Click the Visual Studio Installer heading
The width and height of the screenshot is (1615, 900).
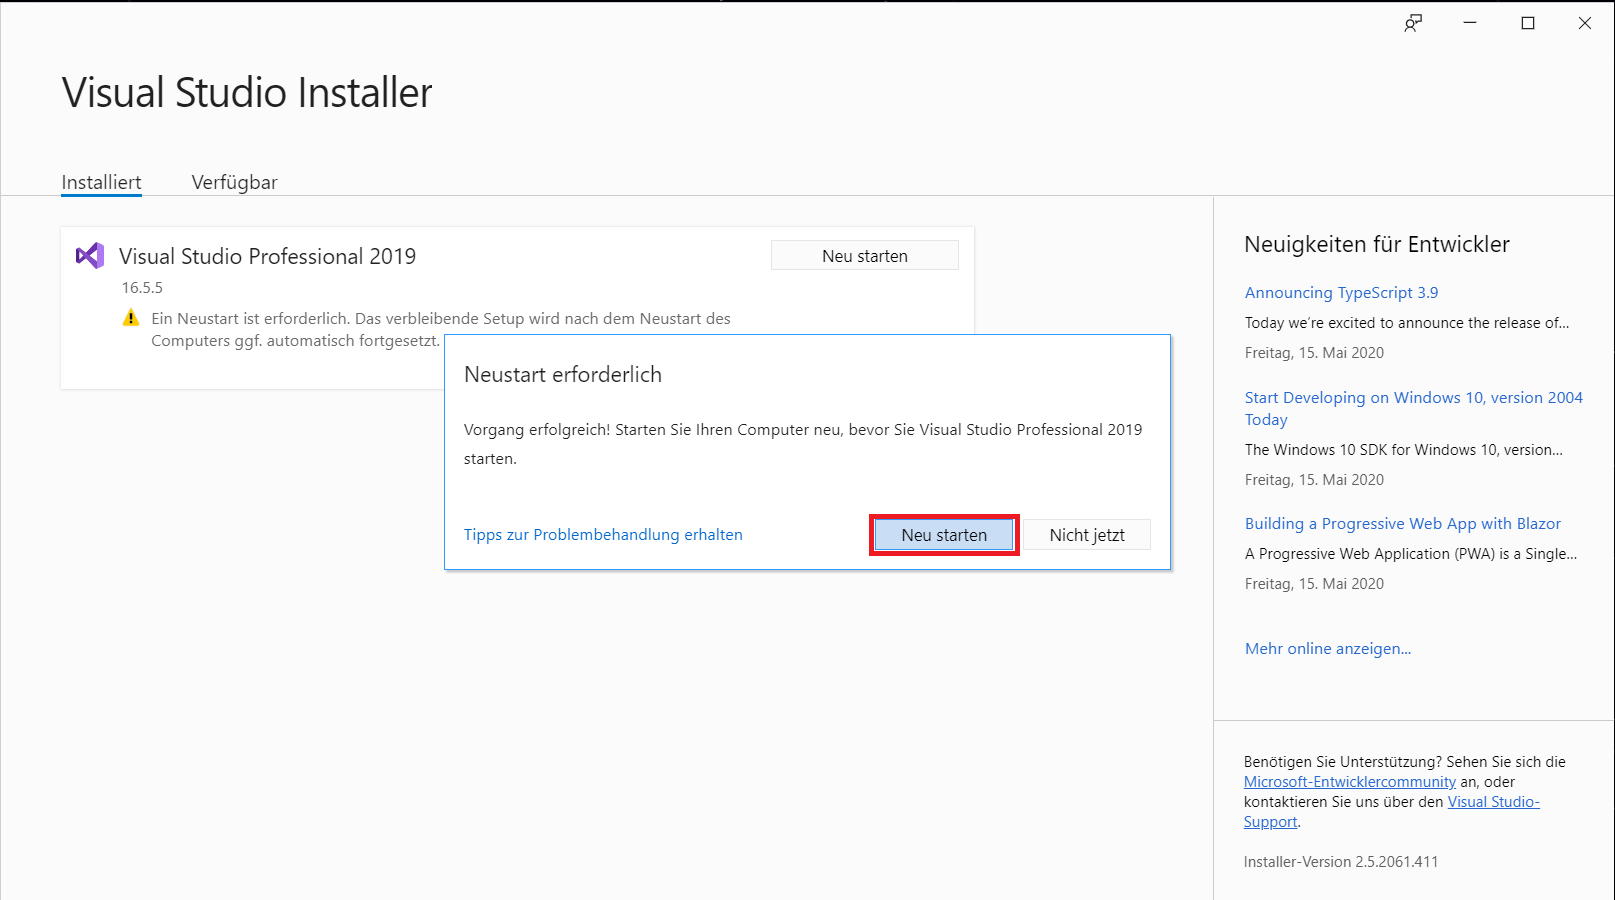pyautogui.click(x=247, y=93)
